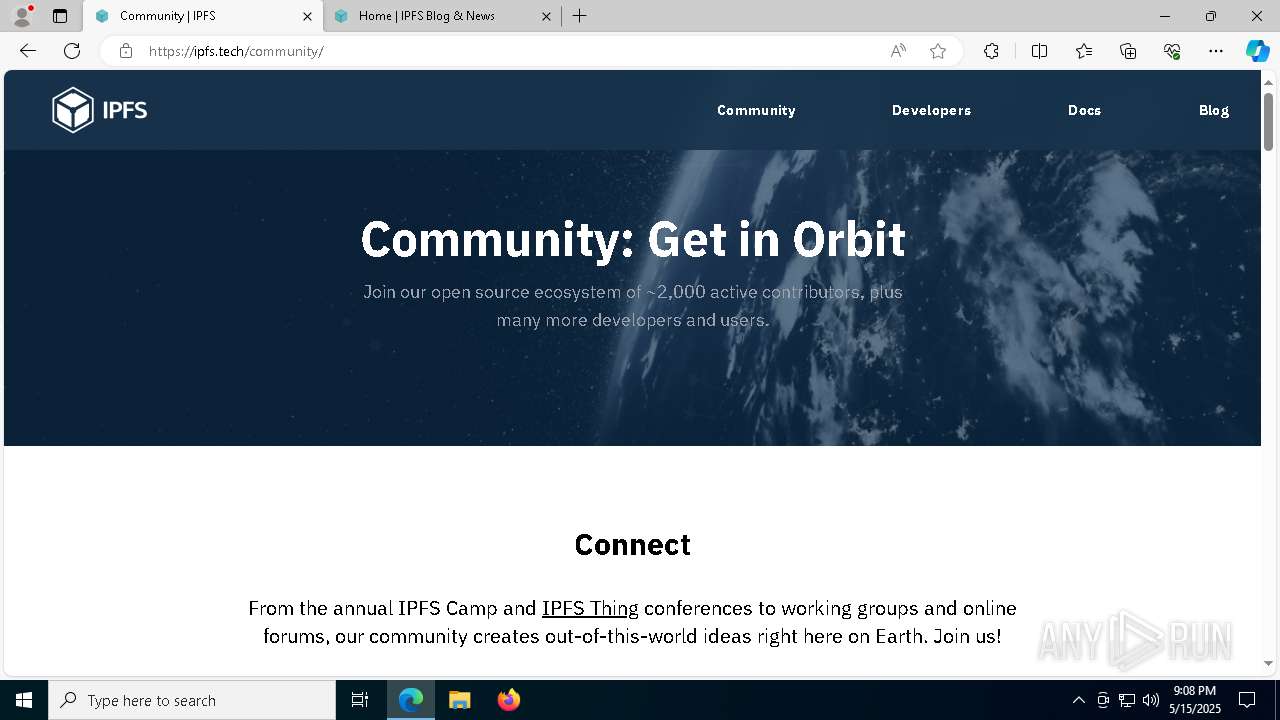The image size is (1280, 720).
Task: Click the taskbar search box
Action: [192, 700]
